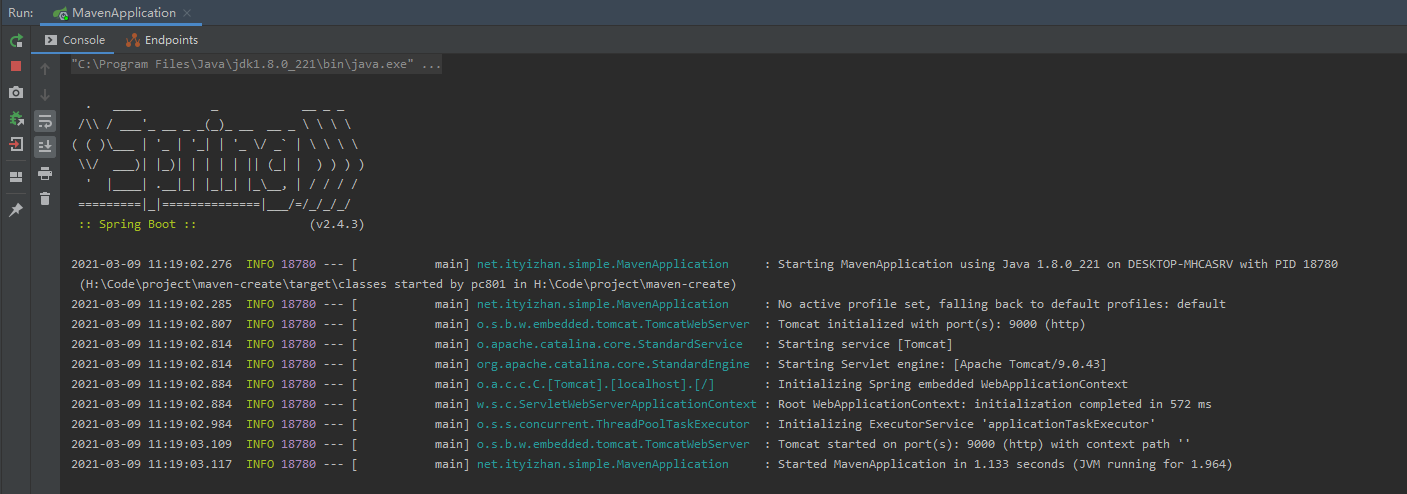This screenshot has width=1407, height=494.
Task: Toggle Scroll to End of console
Action: tap(45, 146)
